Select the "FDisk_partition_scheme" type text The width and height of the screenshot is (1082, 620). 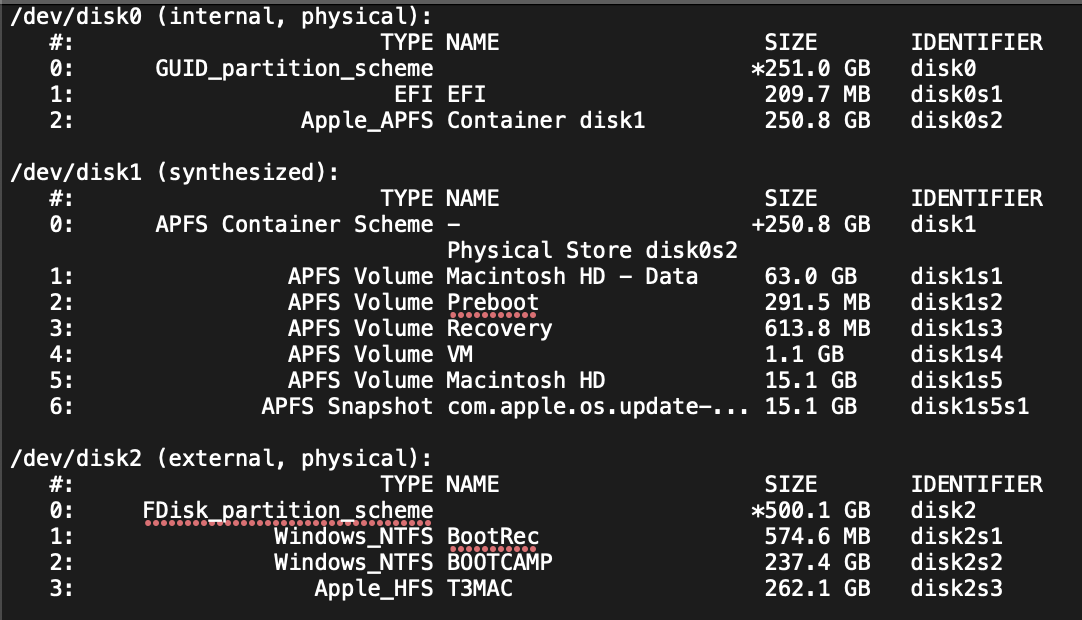(x=288, y=511)
